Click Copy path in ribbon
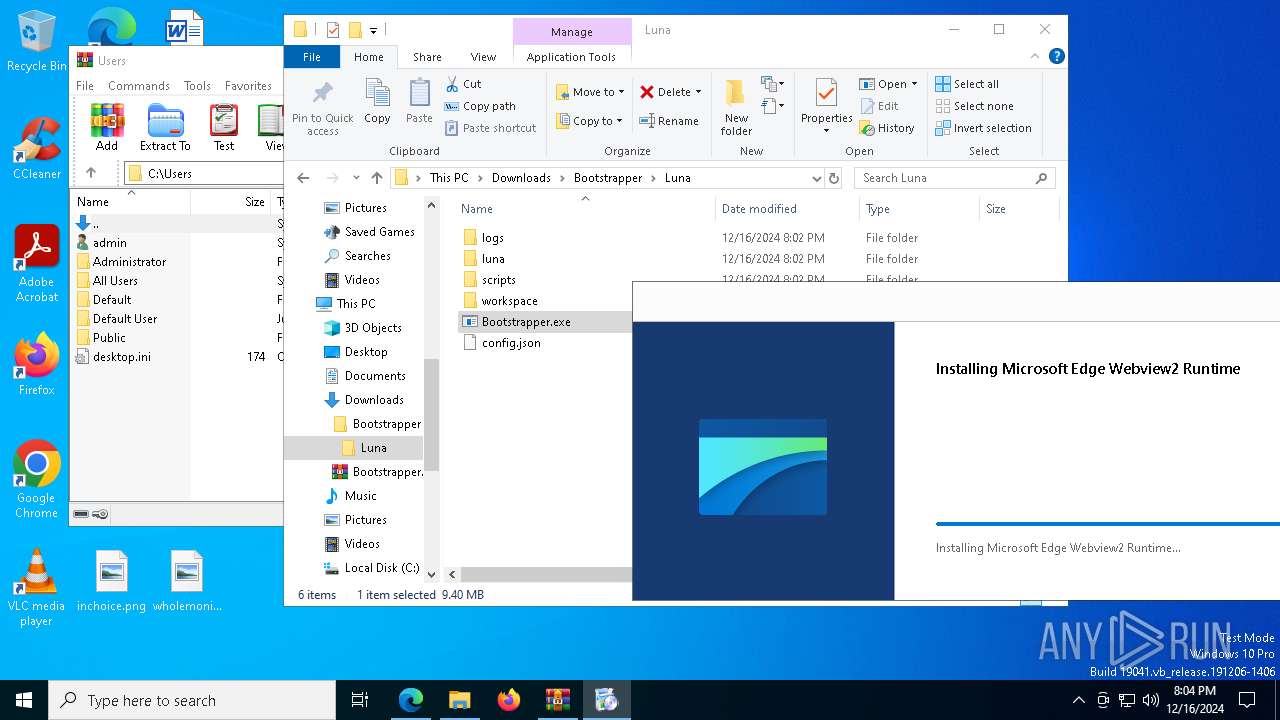This screenshot has height=720, width=1280. pyautogui.click(x=481, y=106)
